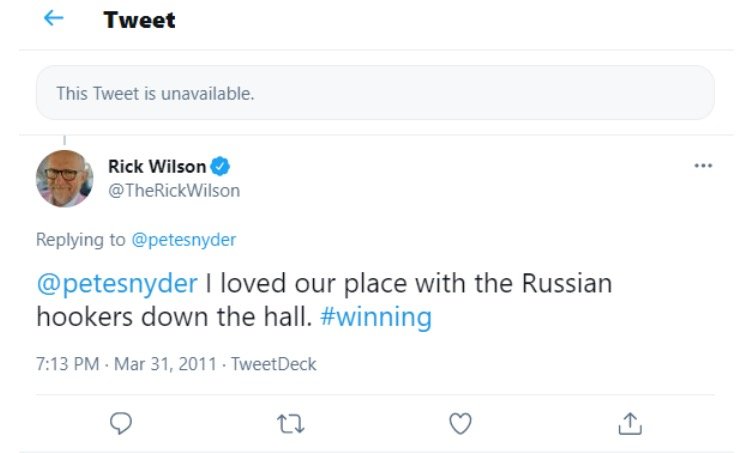Click the share upload icon
The image size is (750, 453).
[x=629, y=424]
